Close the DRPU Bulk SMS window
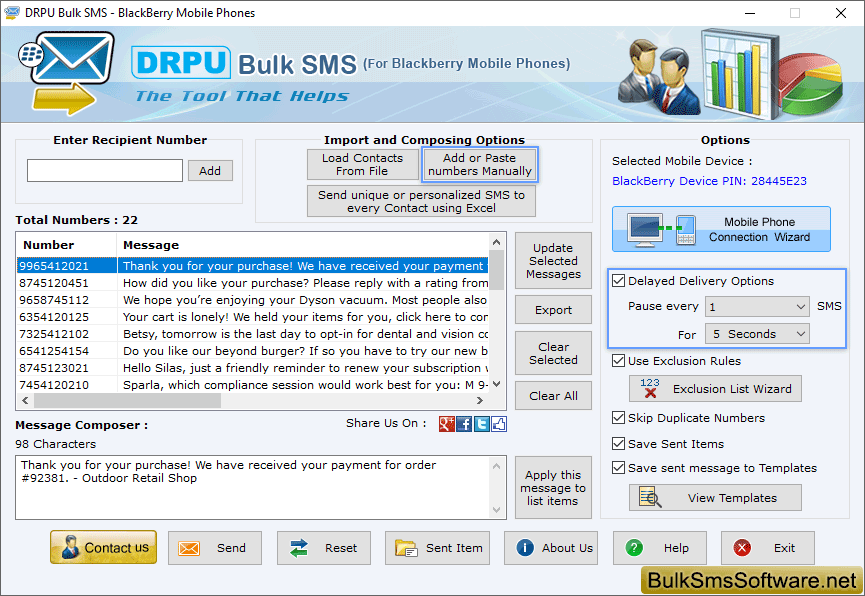This screenshot has height=596, width=865. (840, 13)
